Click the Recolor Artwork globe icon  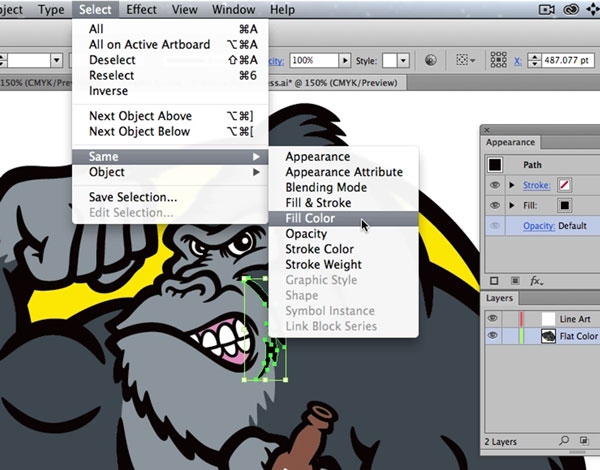(430, 61)
